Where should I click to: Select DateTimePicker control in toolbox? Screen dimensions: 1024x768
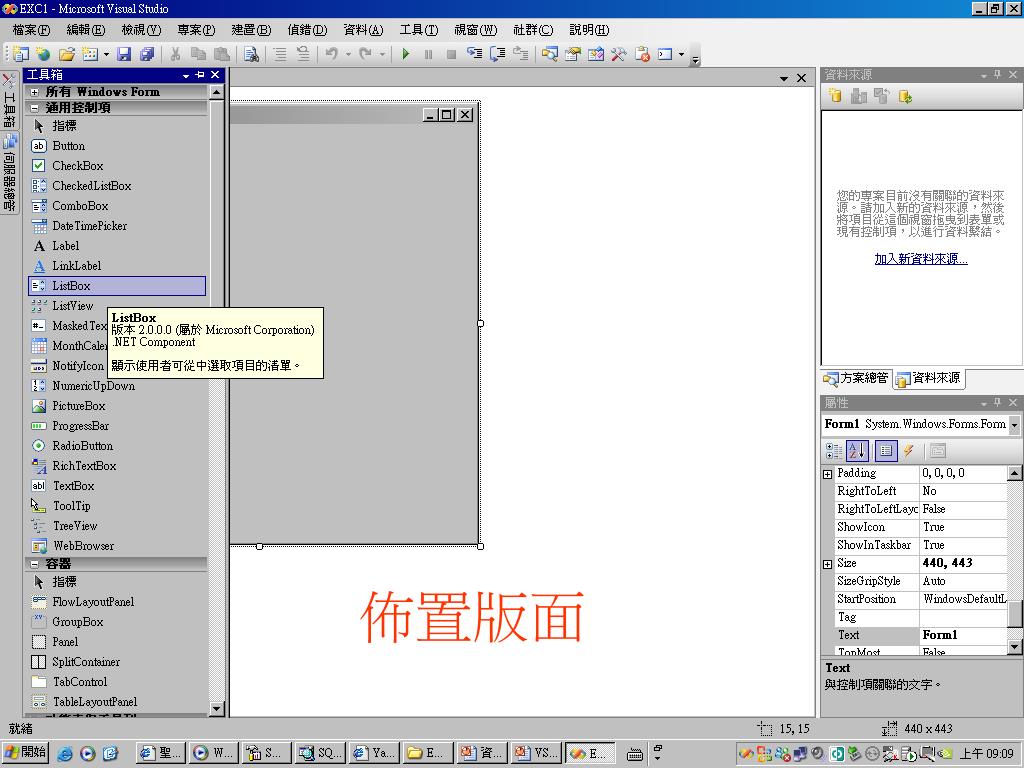(118, 226)
